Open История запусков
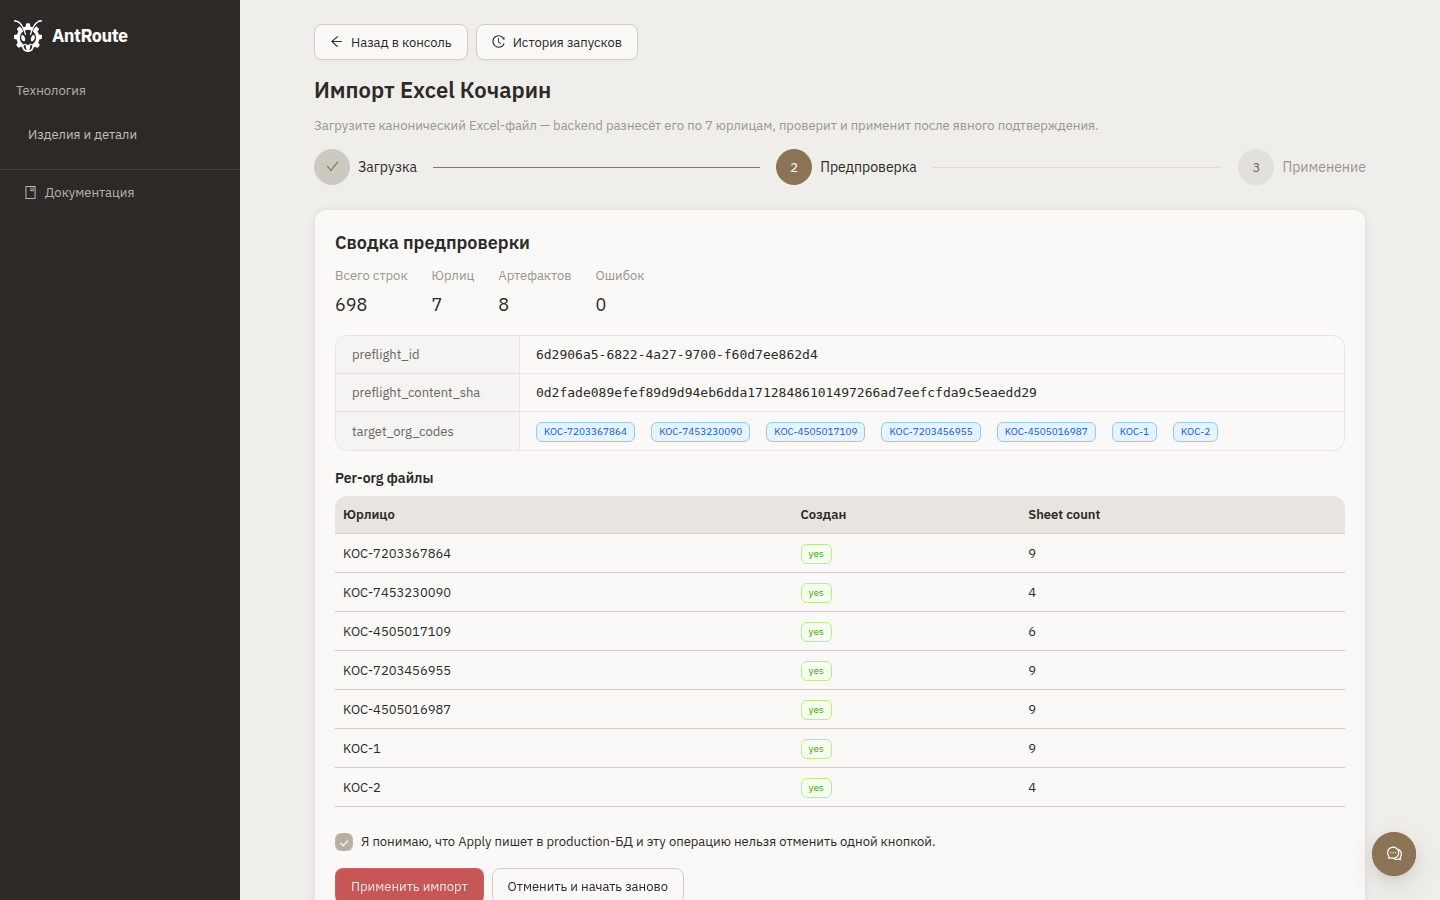 coord(557,42)
